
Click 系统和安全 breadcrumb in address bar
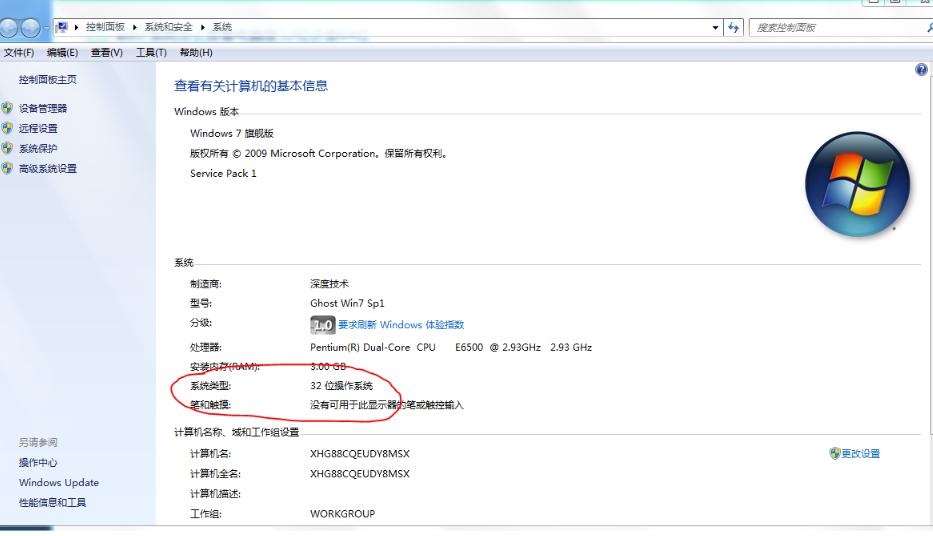point(168,27)
